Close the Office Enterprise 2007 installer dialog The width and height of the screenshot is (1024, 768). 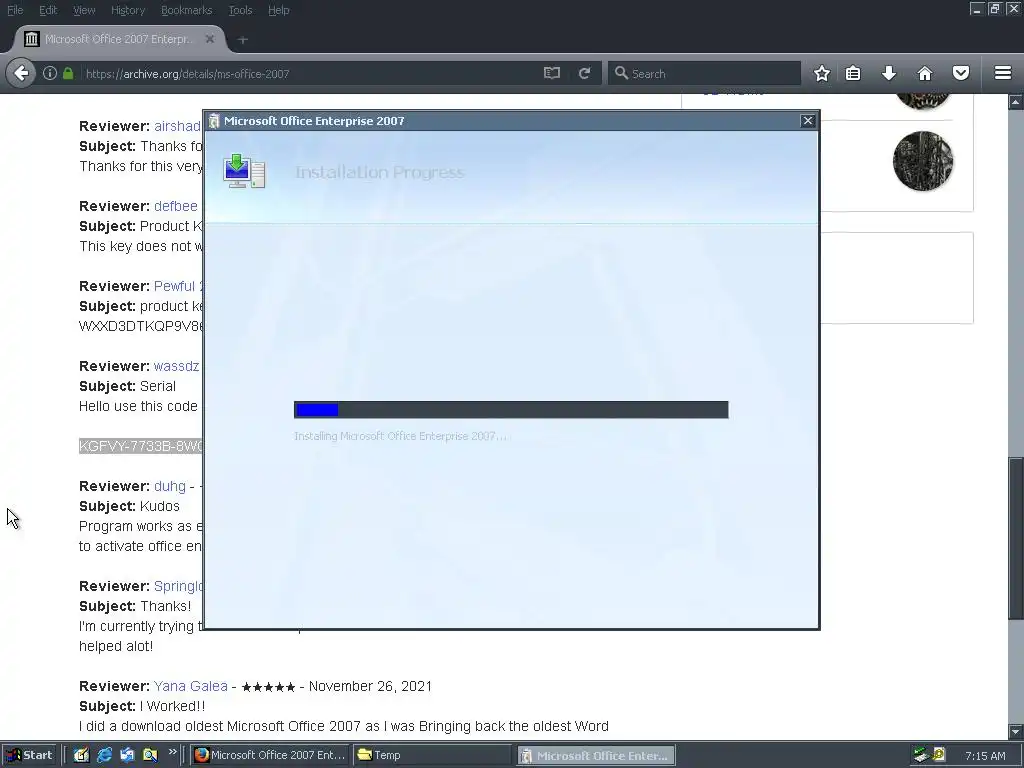808,121
